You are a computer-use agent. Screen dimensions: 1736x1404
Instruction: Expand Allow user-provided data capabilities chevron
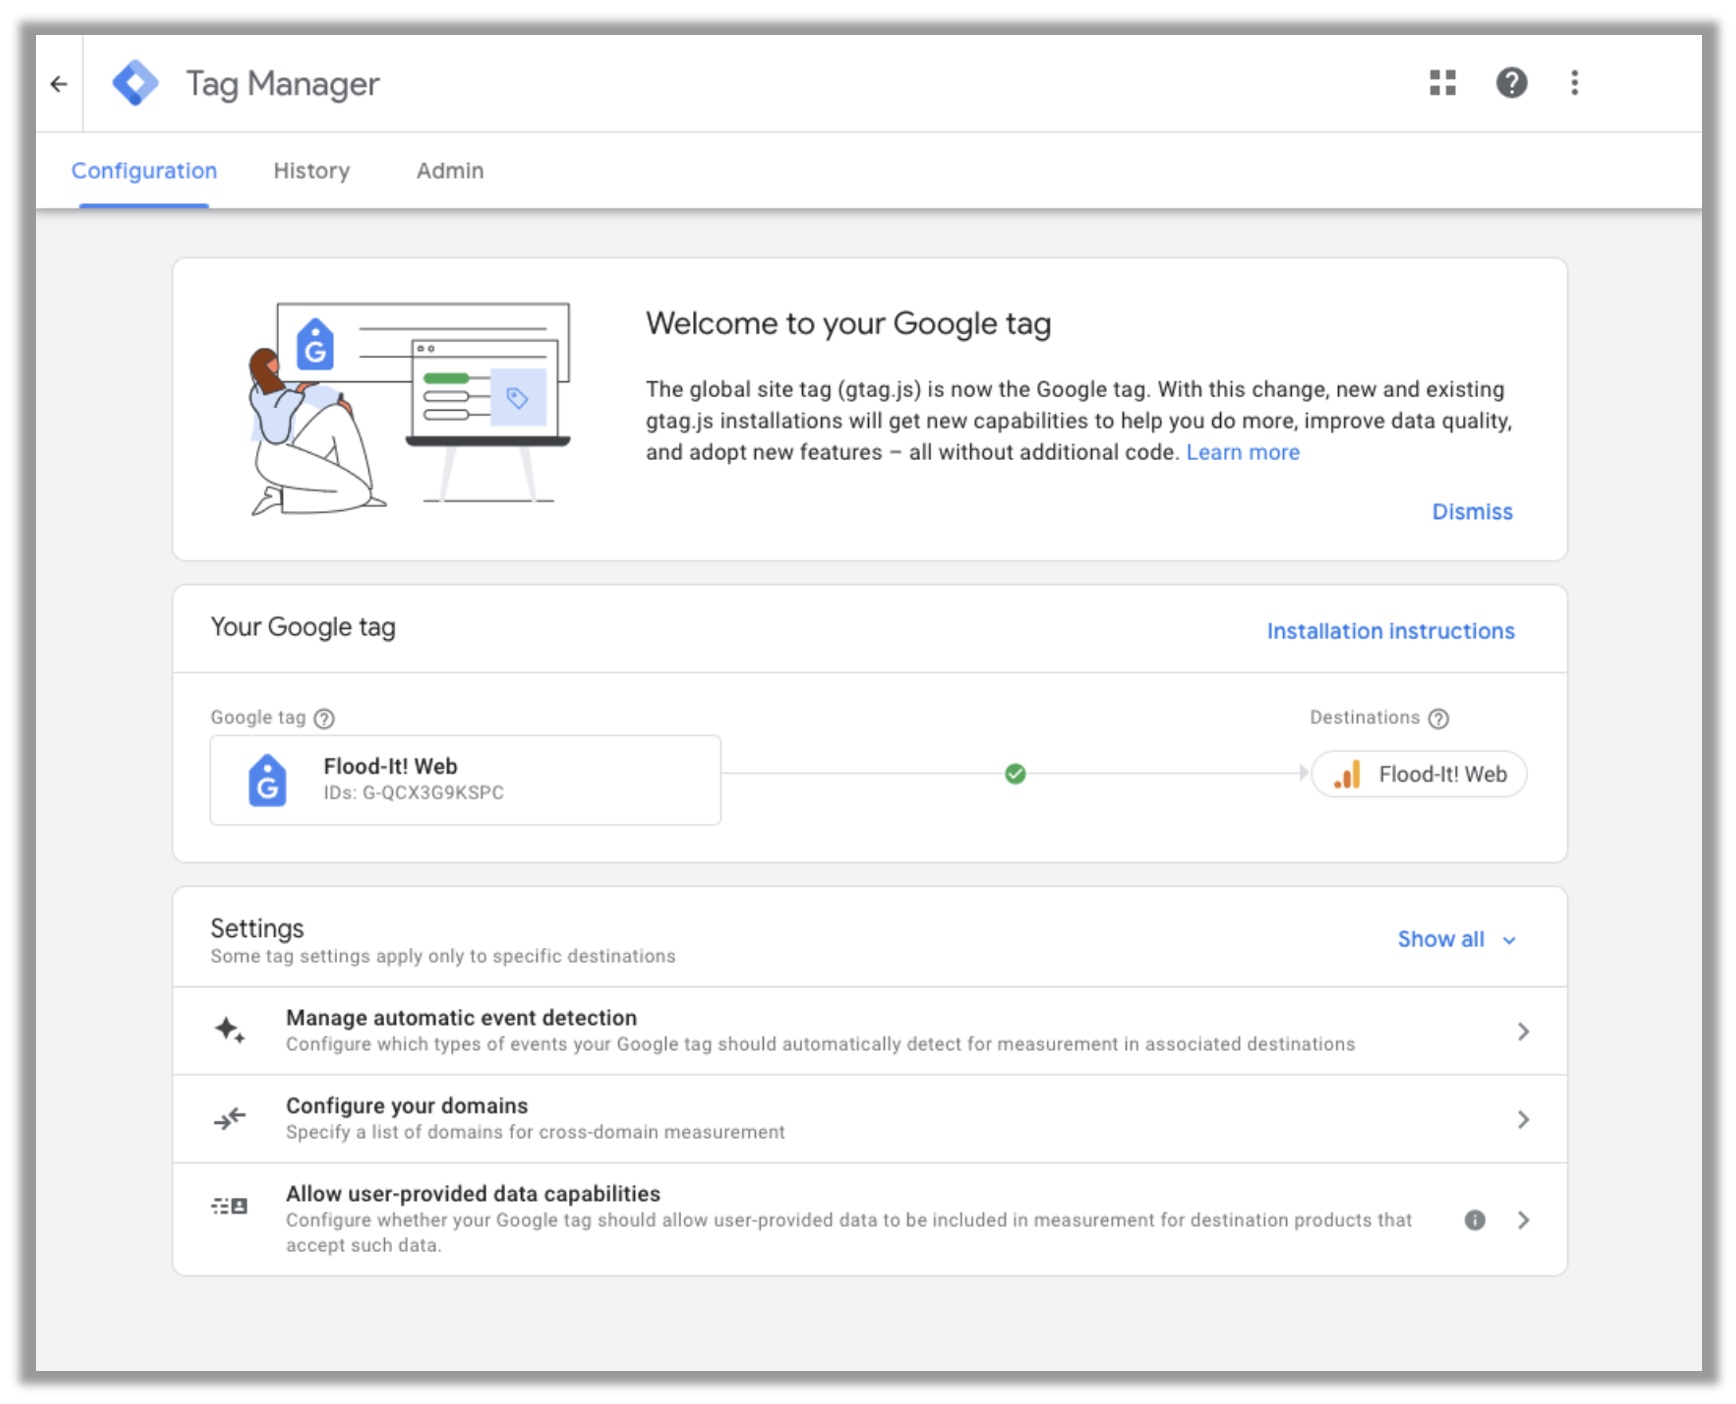coord(1523,1220)
